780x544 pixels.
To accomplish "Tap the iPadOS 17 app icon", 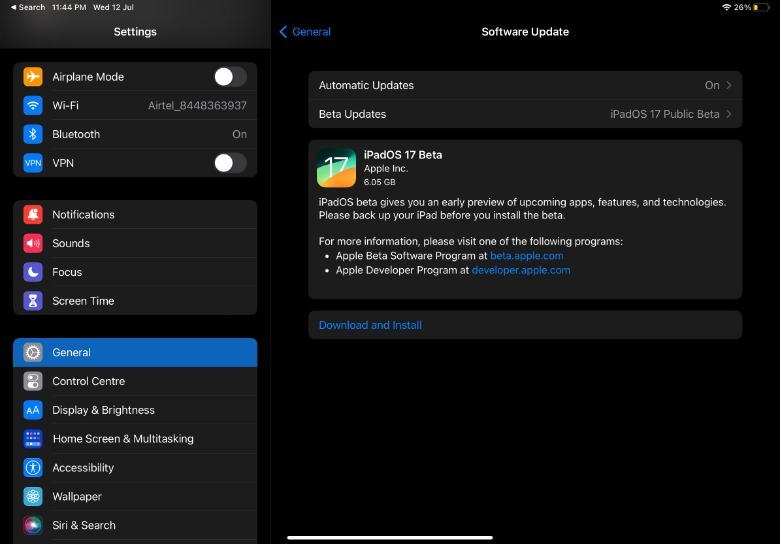I will (x=336, y=168).
